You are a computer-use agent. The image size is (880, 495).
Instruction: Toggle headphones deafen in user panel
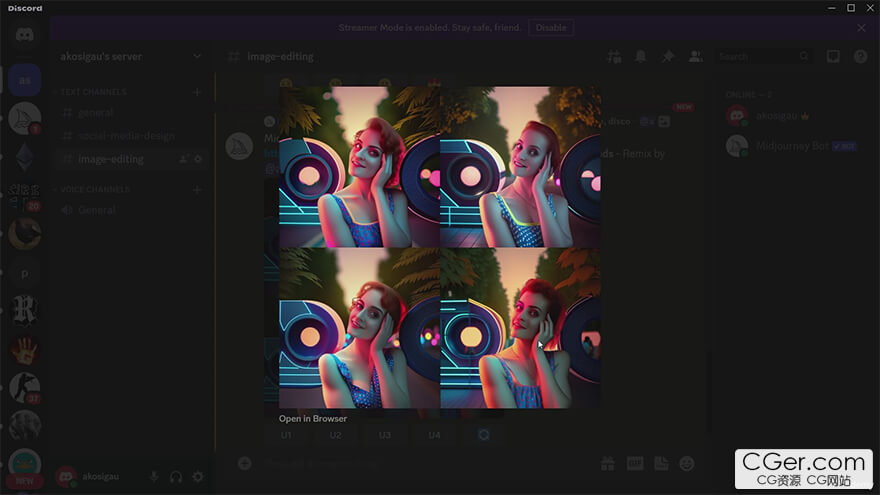176,476
